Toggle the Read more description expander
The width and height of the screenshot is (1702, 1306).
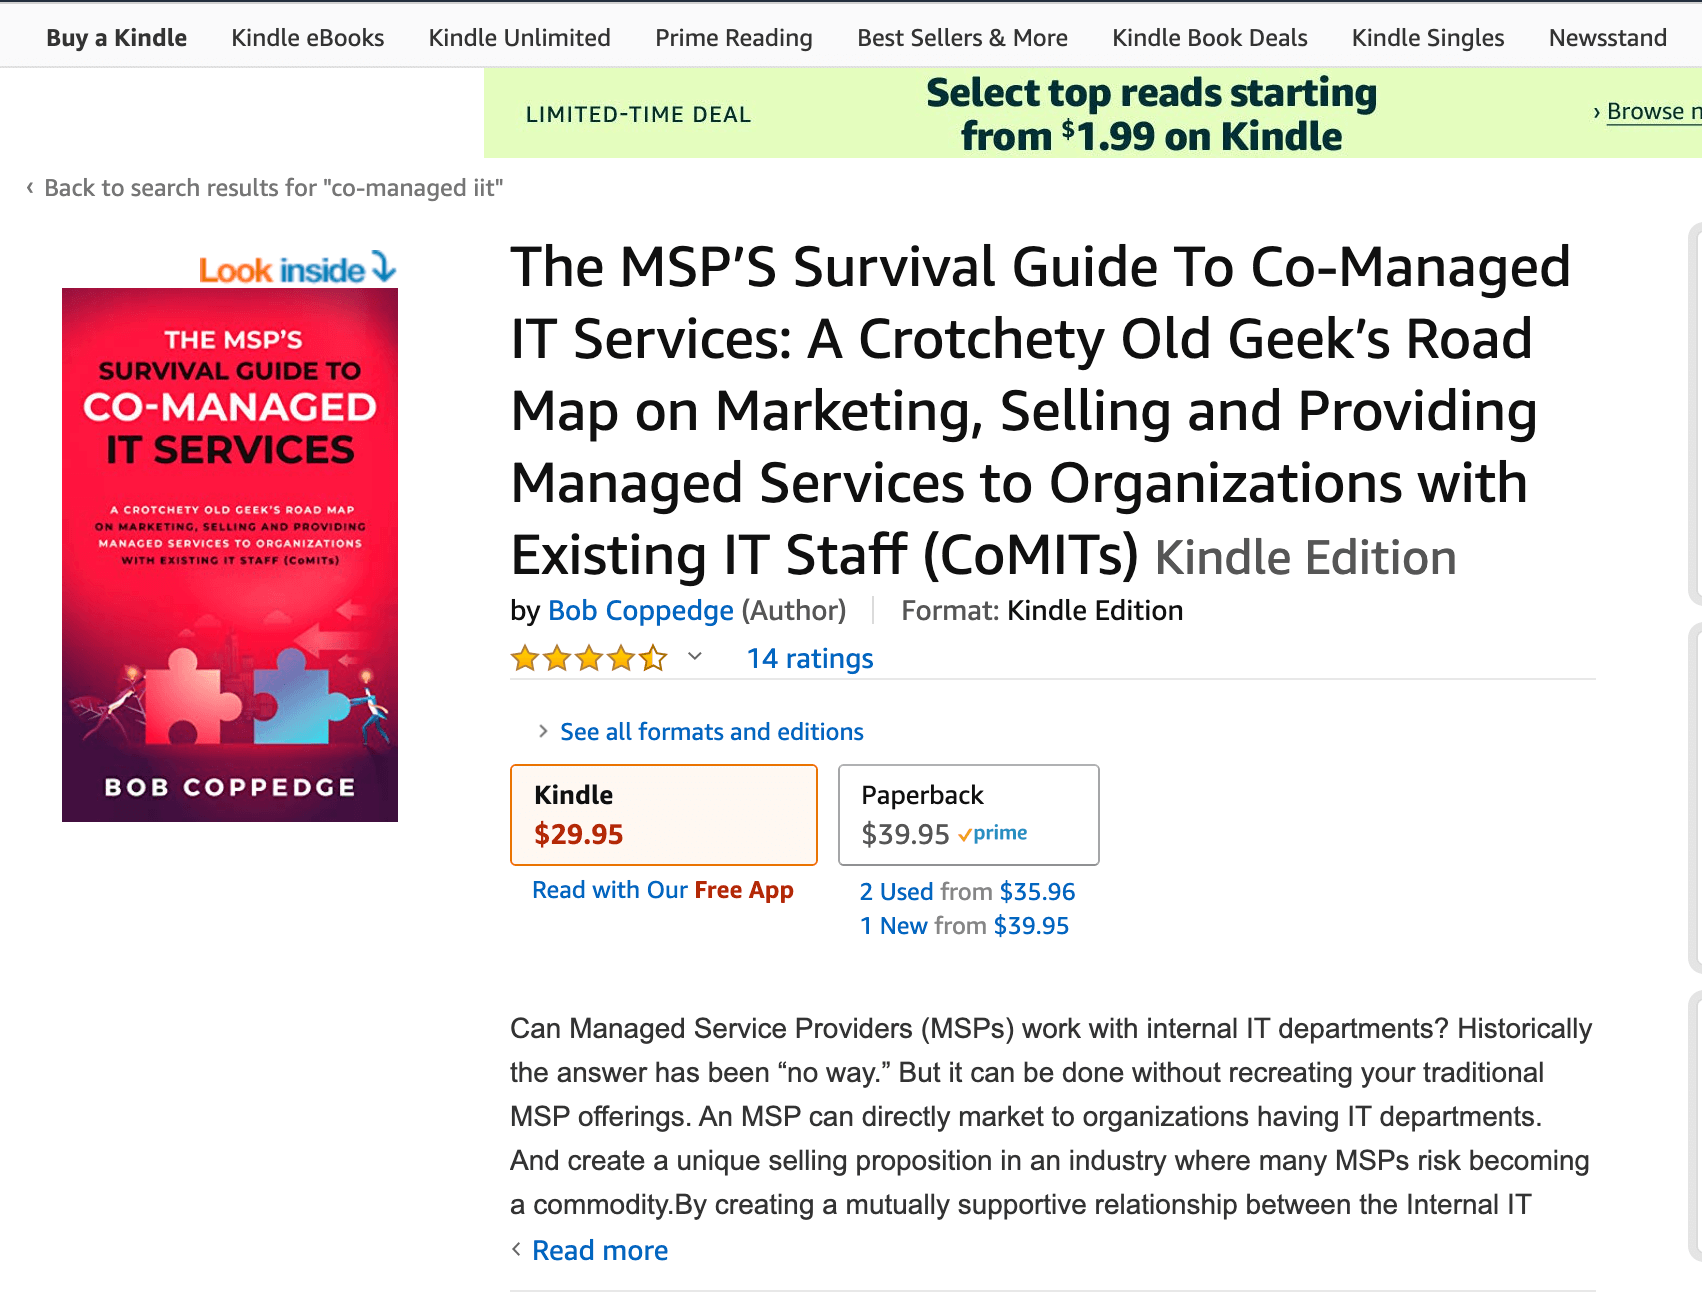(599, 1250)
